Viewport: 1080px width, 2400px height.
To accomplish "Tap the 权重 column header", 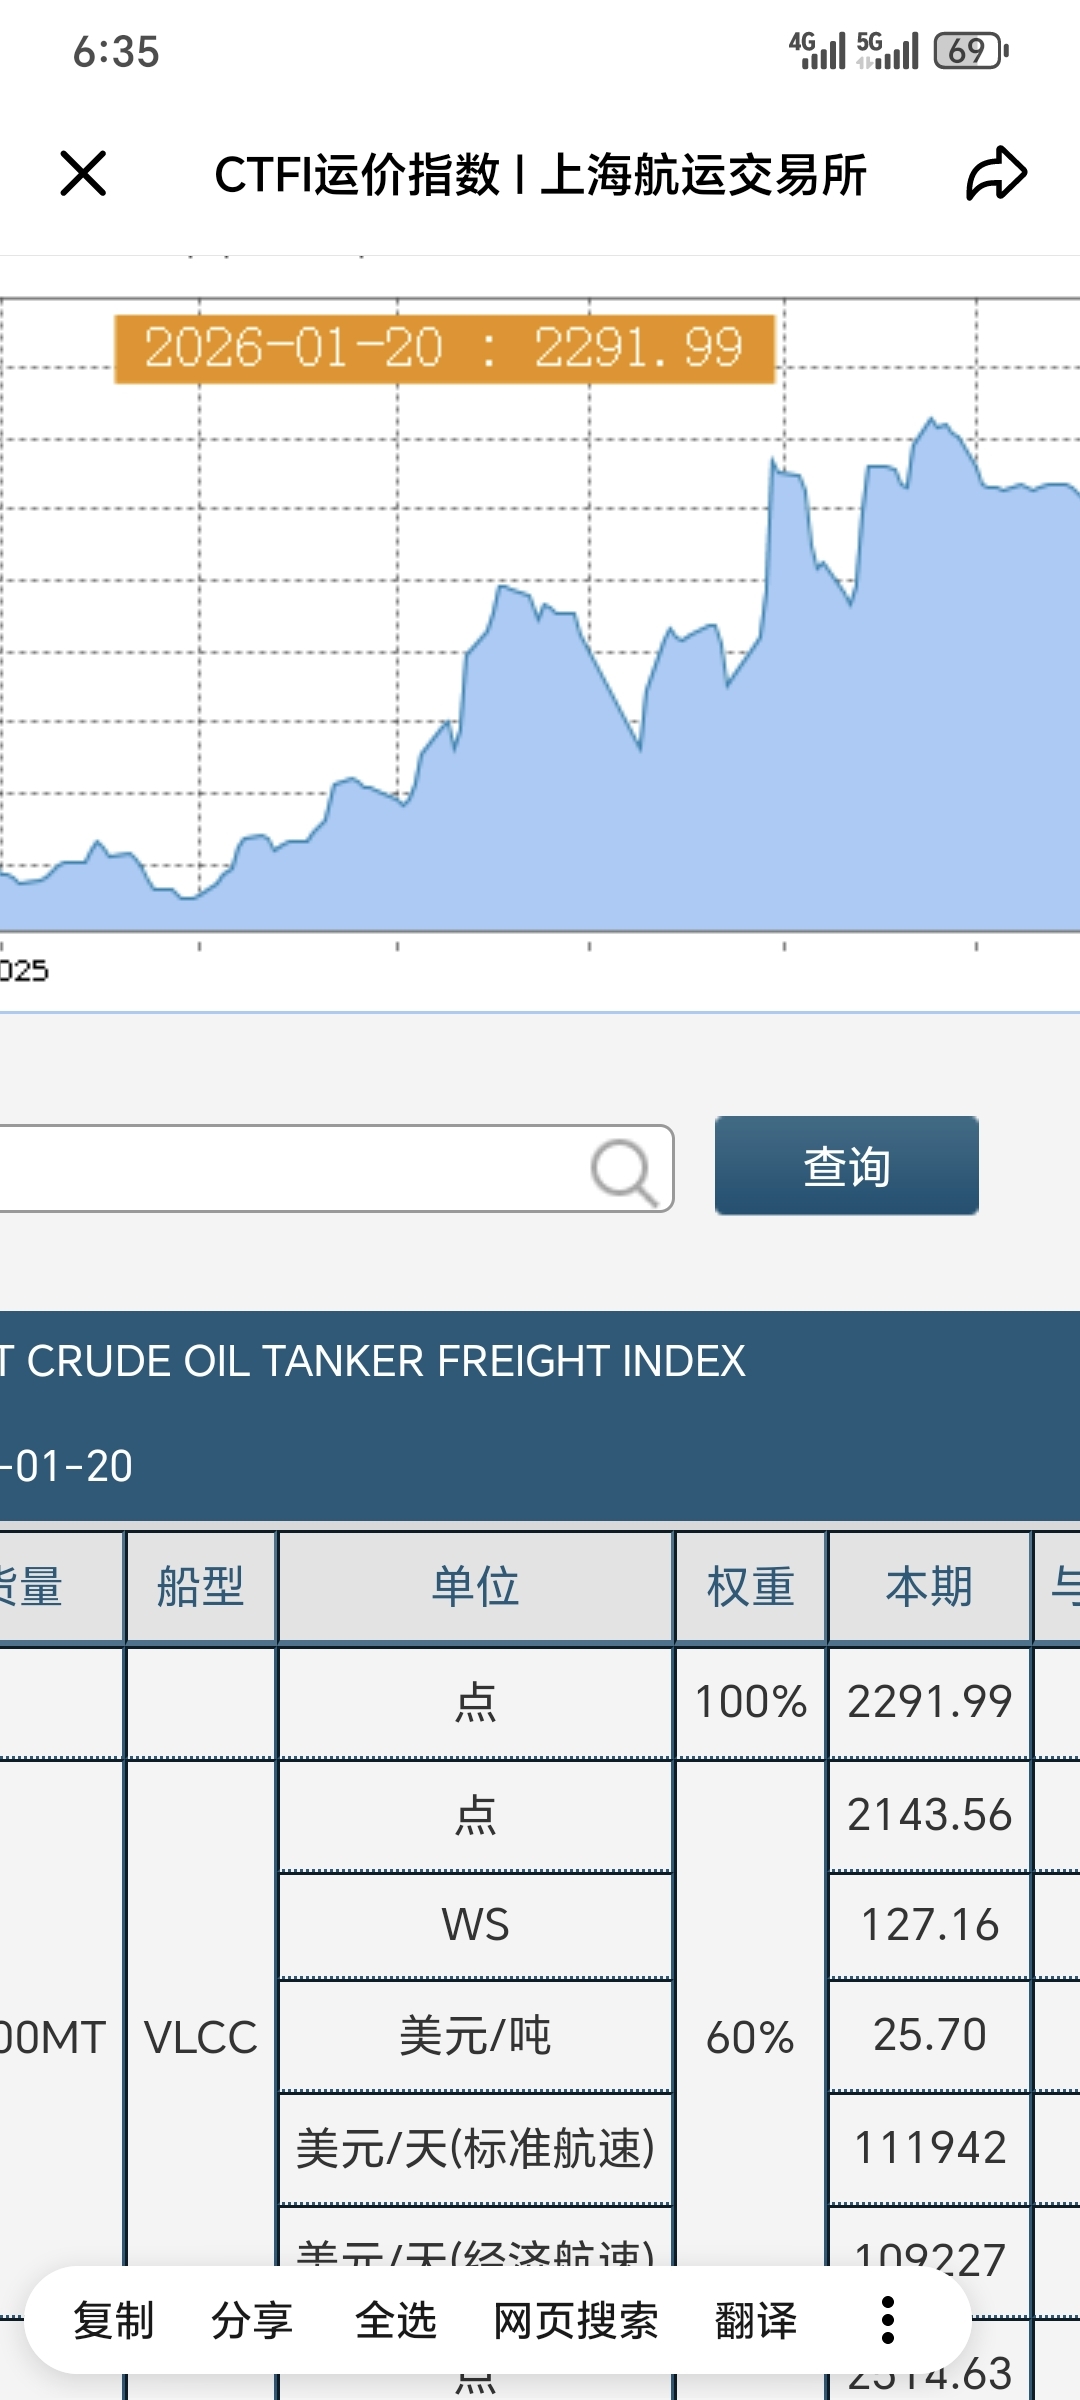I will pyautogui.click(x=750, y=1587).
